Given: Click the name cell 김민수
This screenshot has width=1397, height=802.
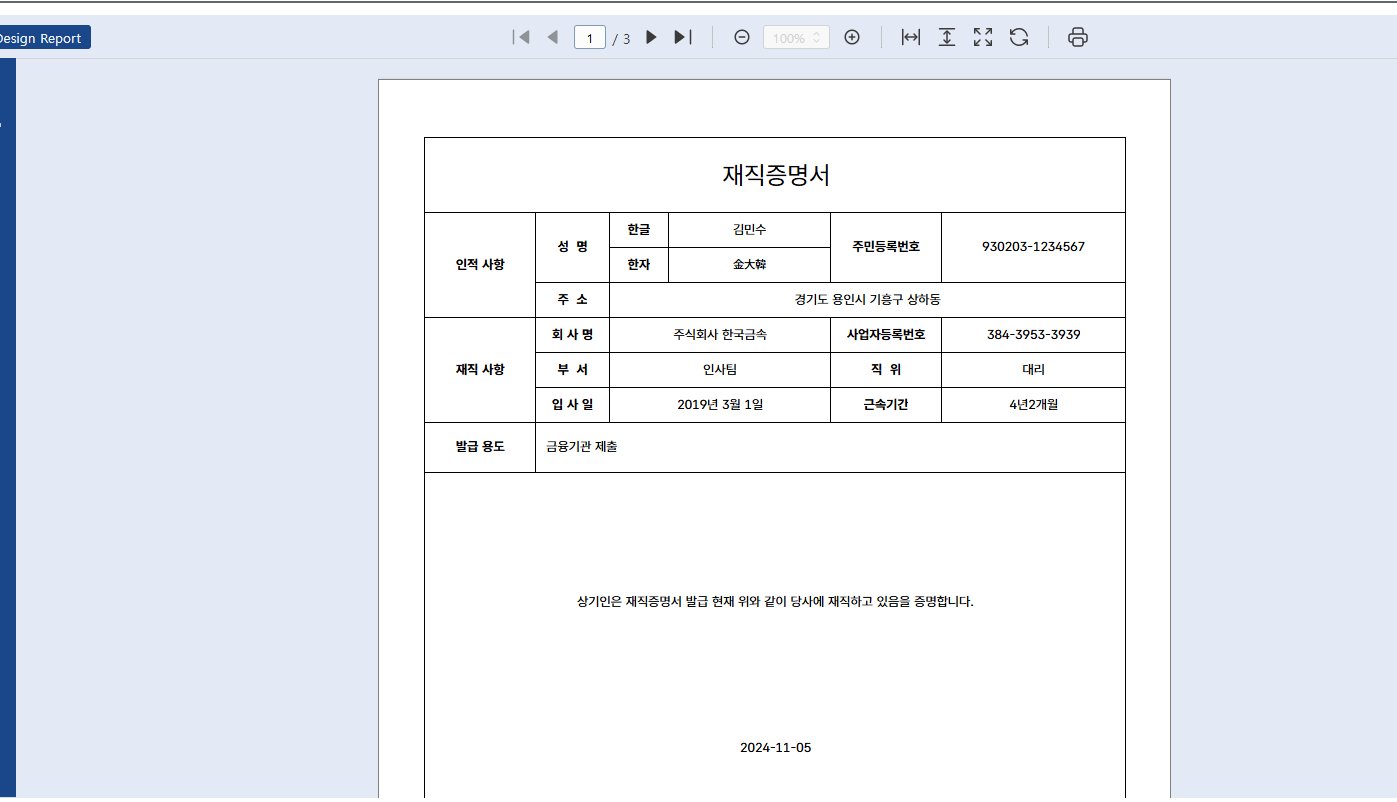Looking at the screenshot, I should (x=749, y=229).
